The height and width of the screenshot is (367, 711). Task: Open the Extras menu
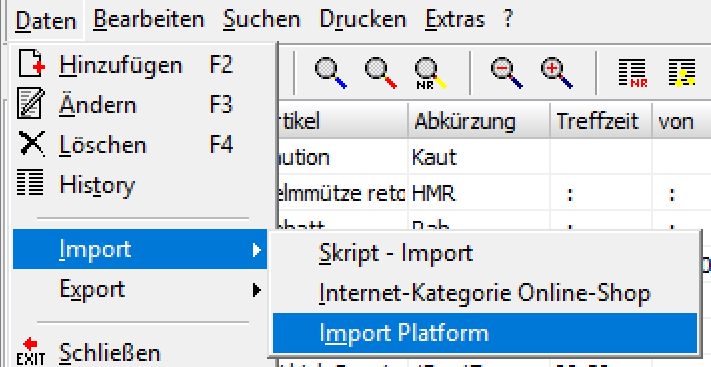tap(455, 20)
